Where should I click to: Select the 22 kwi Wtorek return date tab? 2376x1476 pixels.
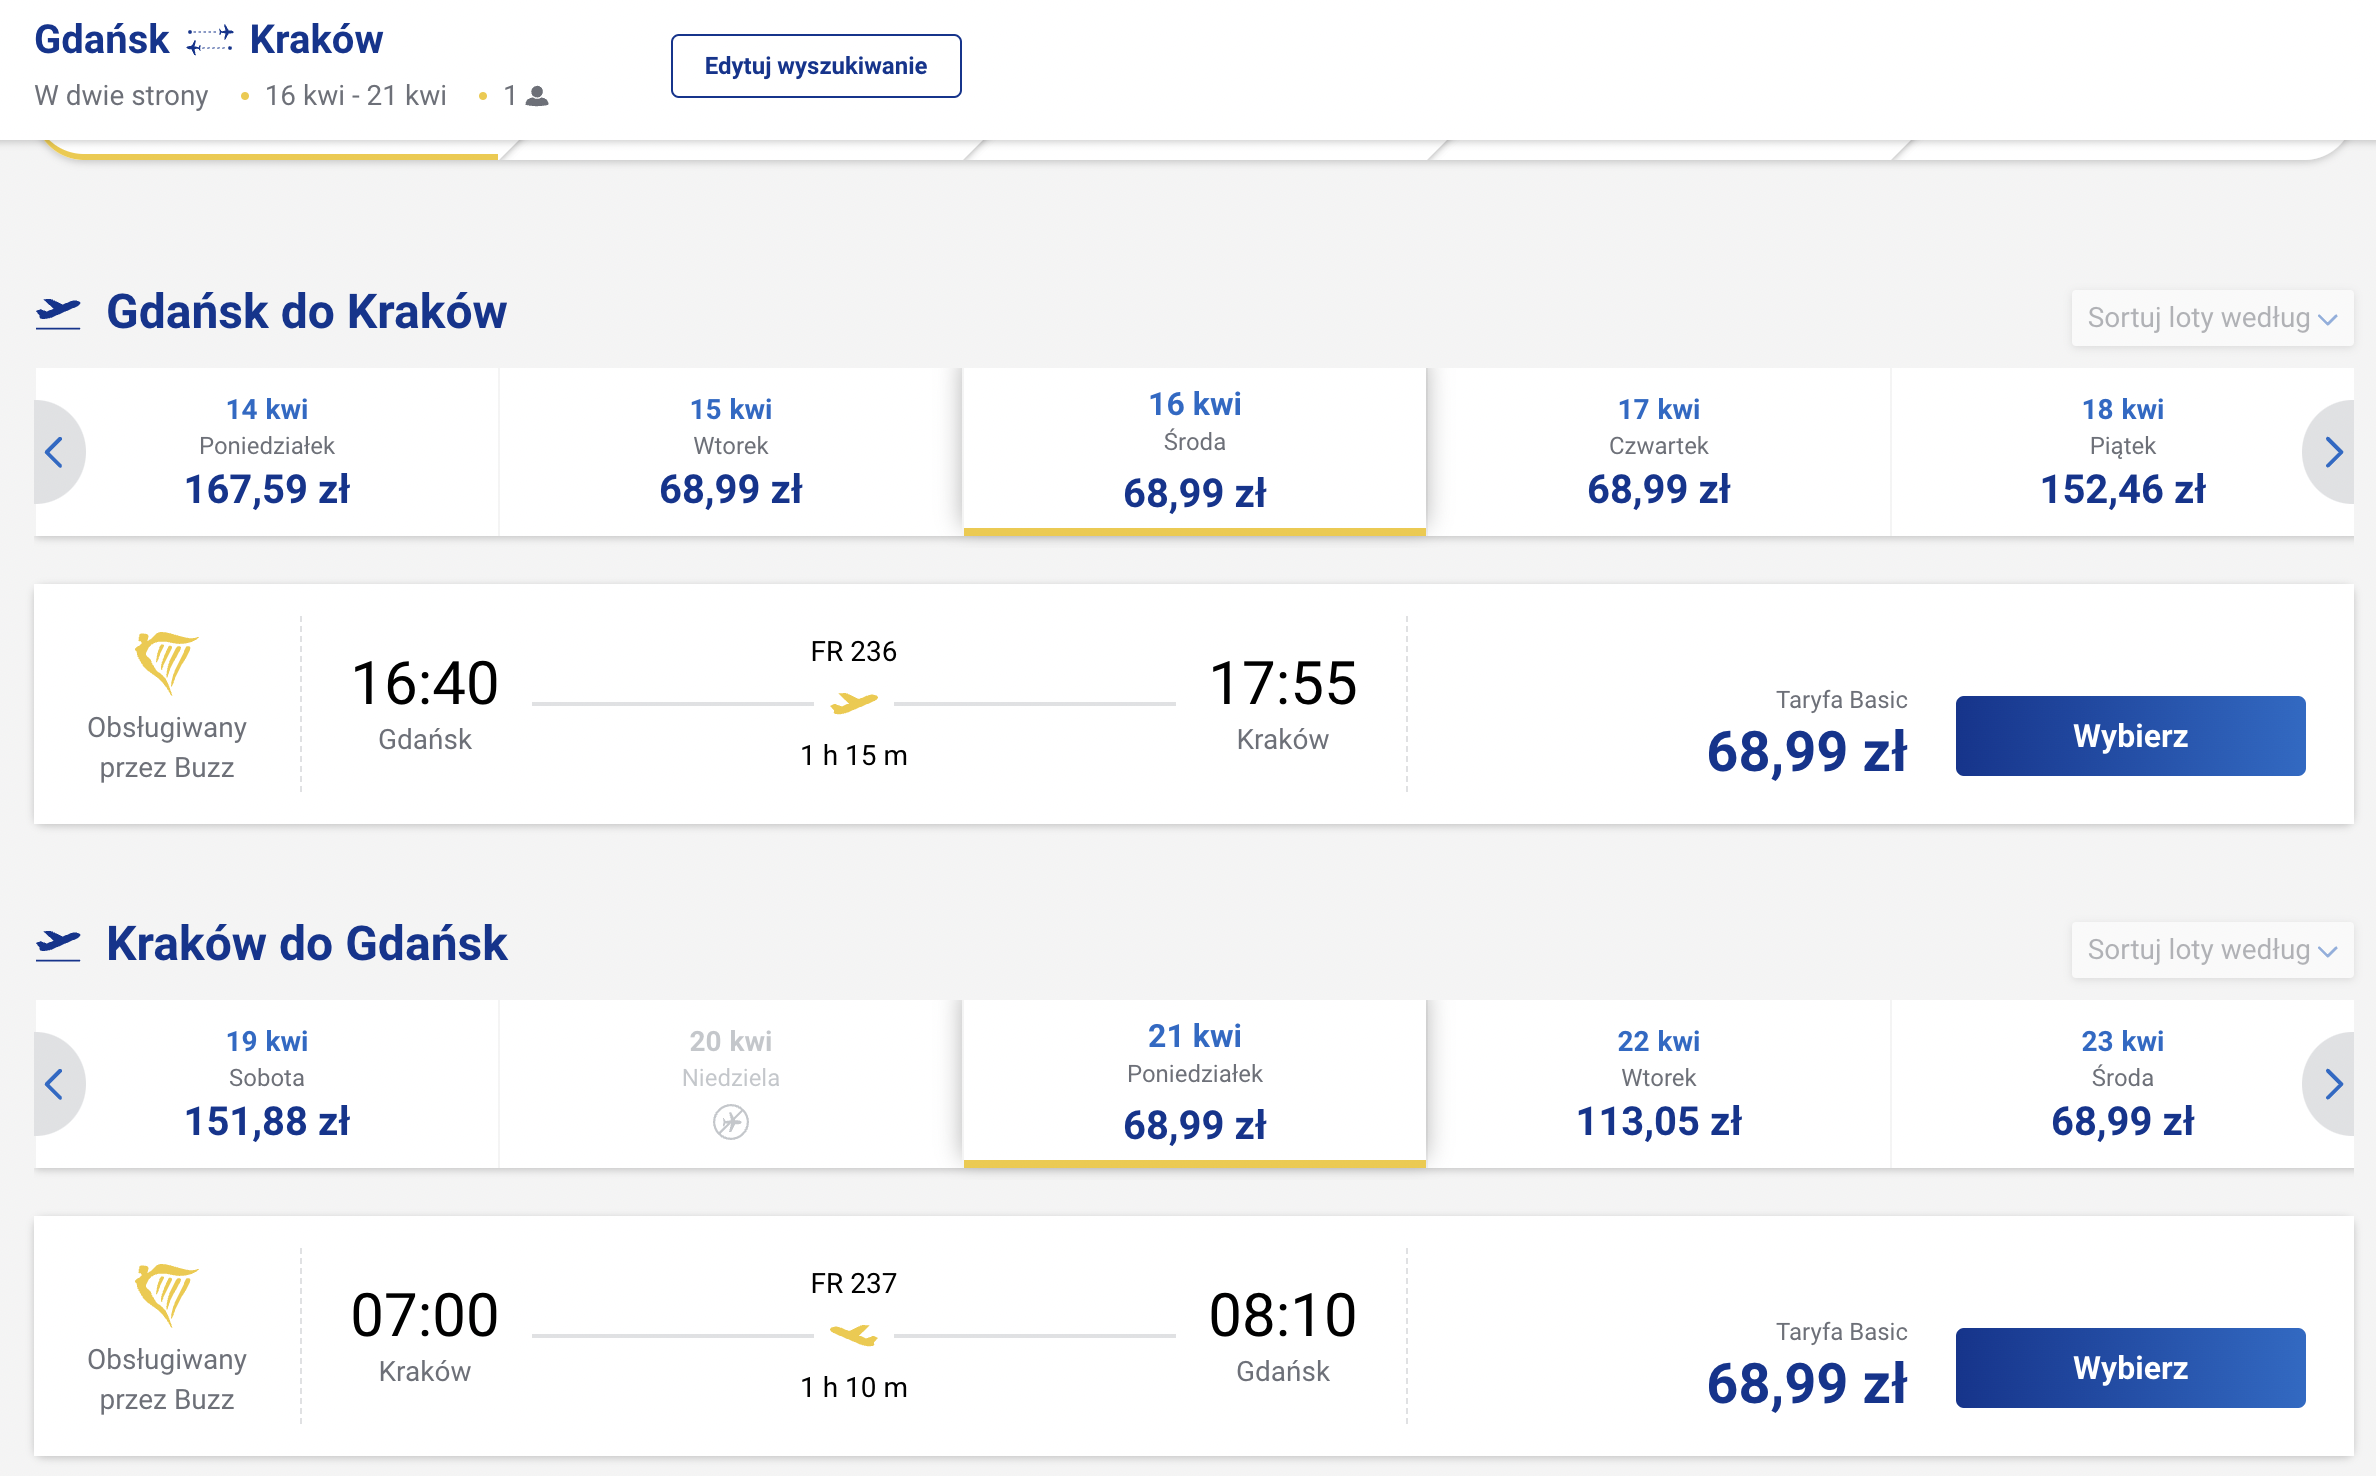(1658, 1084)
